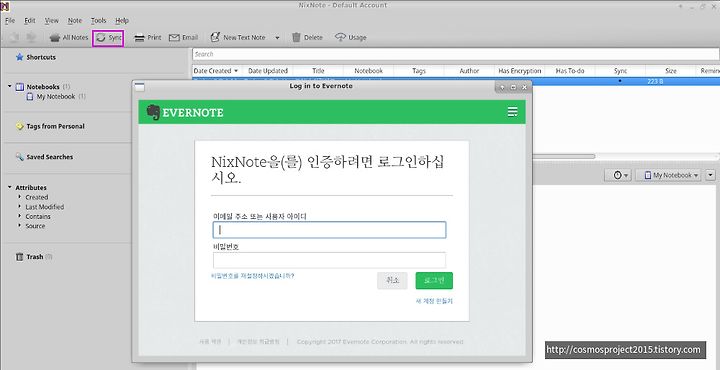This screenshot has height=370, width=720.
Task: Focus the Search field above the note list
Action: click(x=456, y=54)
